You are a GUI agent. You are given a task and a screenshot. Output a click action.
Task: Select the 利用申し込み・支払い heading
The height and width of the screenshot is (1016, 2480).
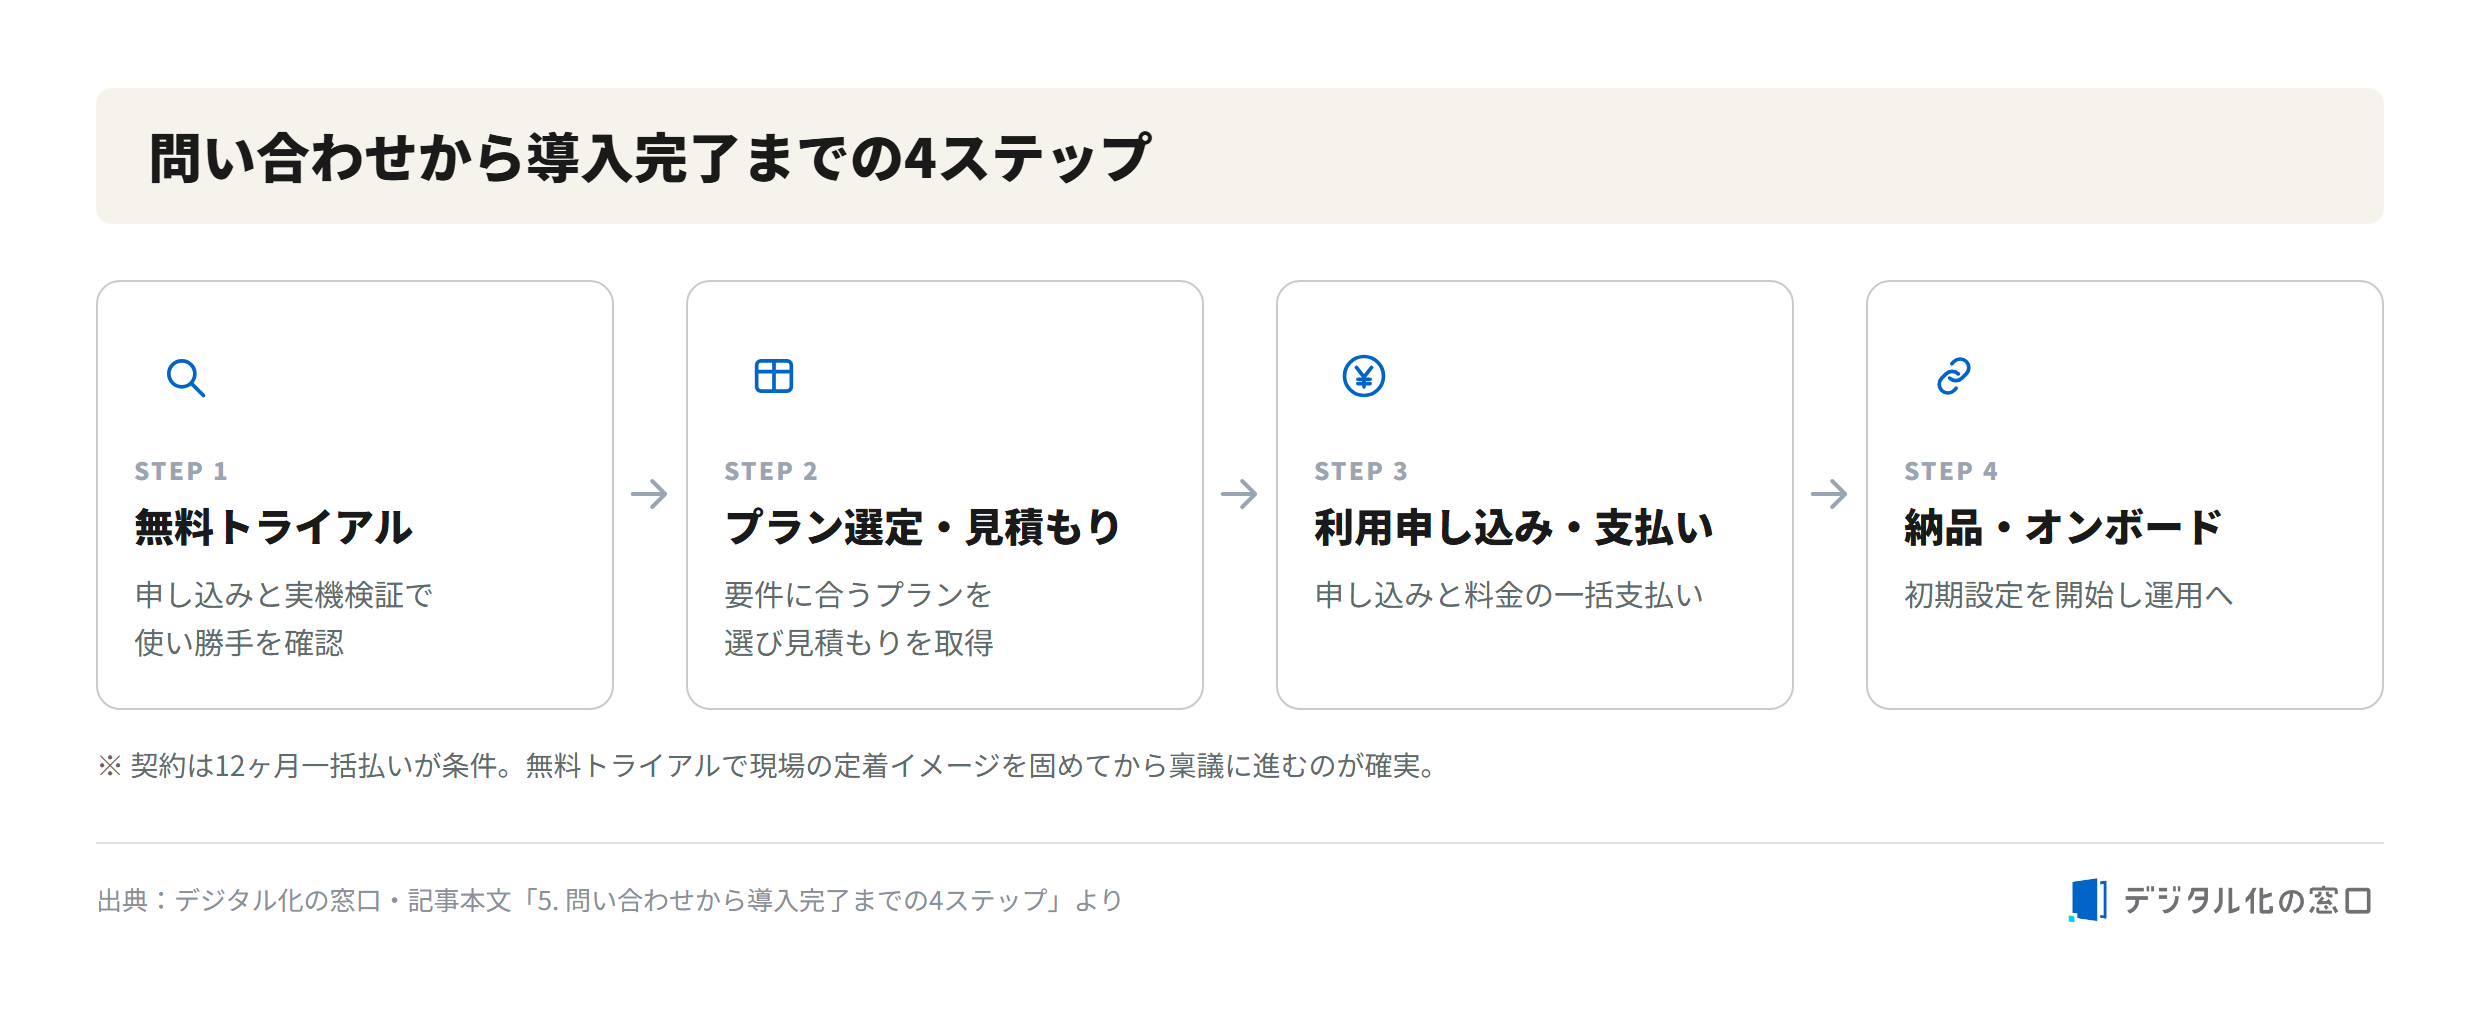(1514, 527)
